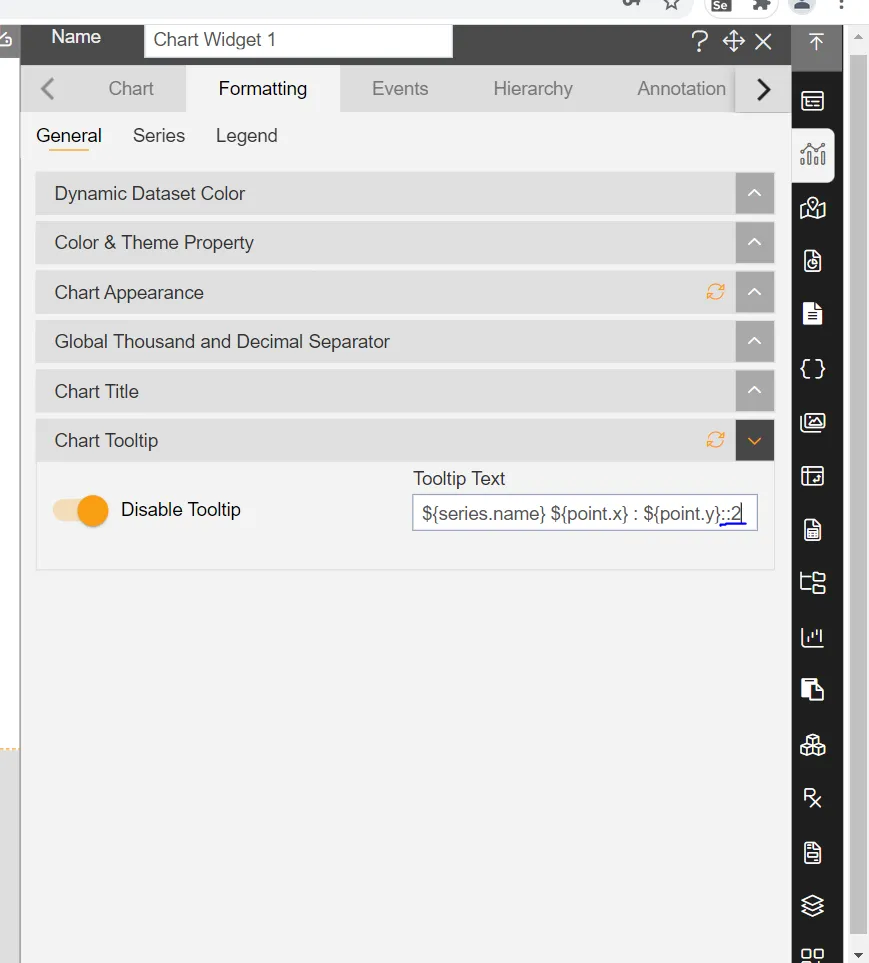Select the Formatting tab
869x963 pixels.
[263, 88]
